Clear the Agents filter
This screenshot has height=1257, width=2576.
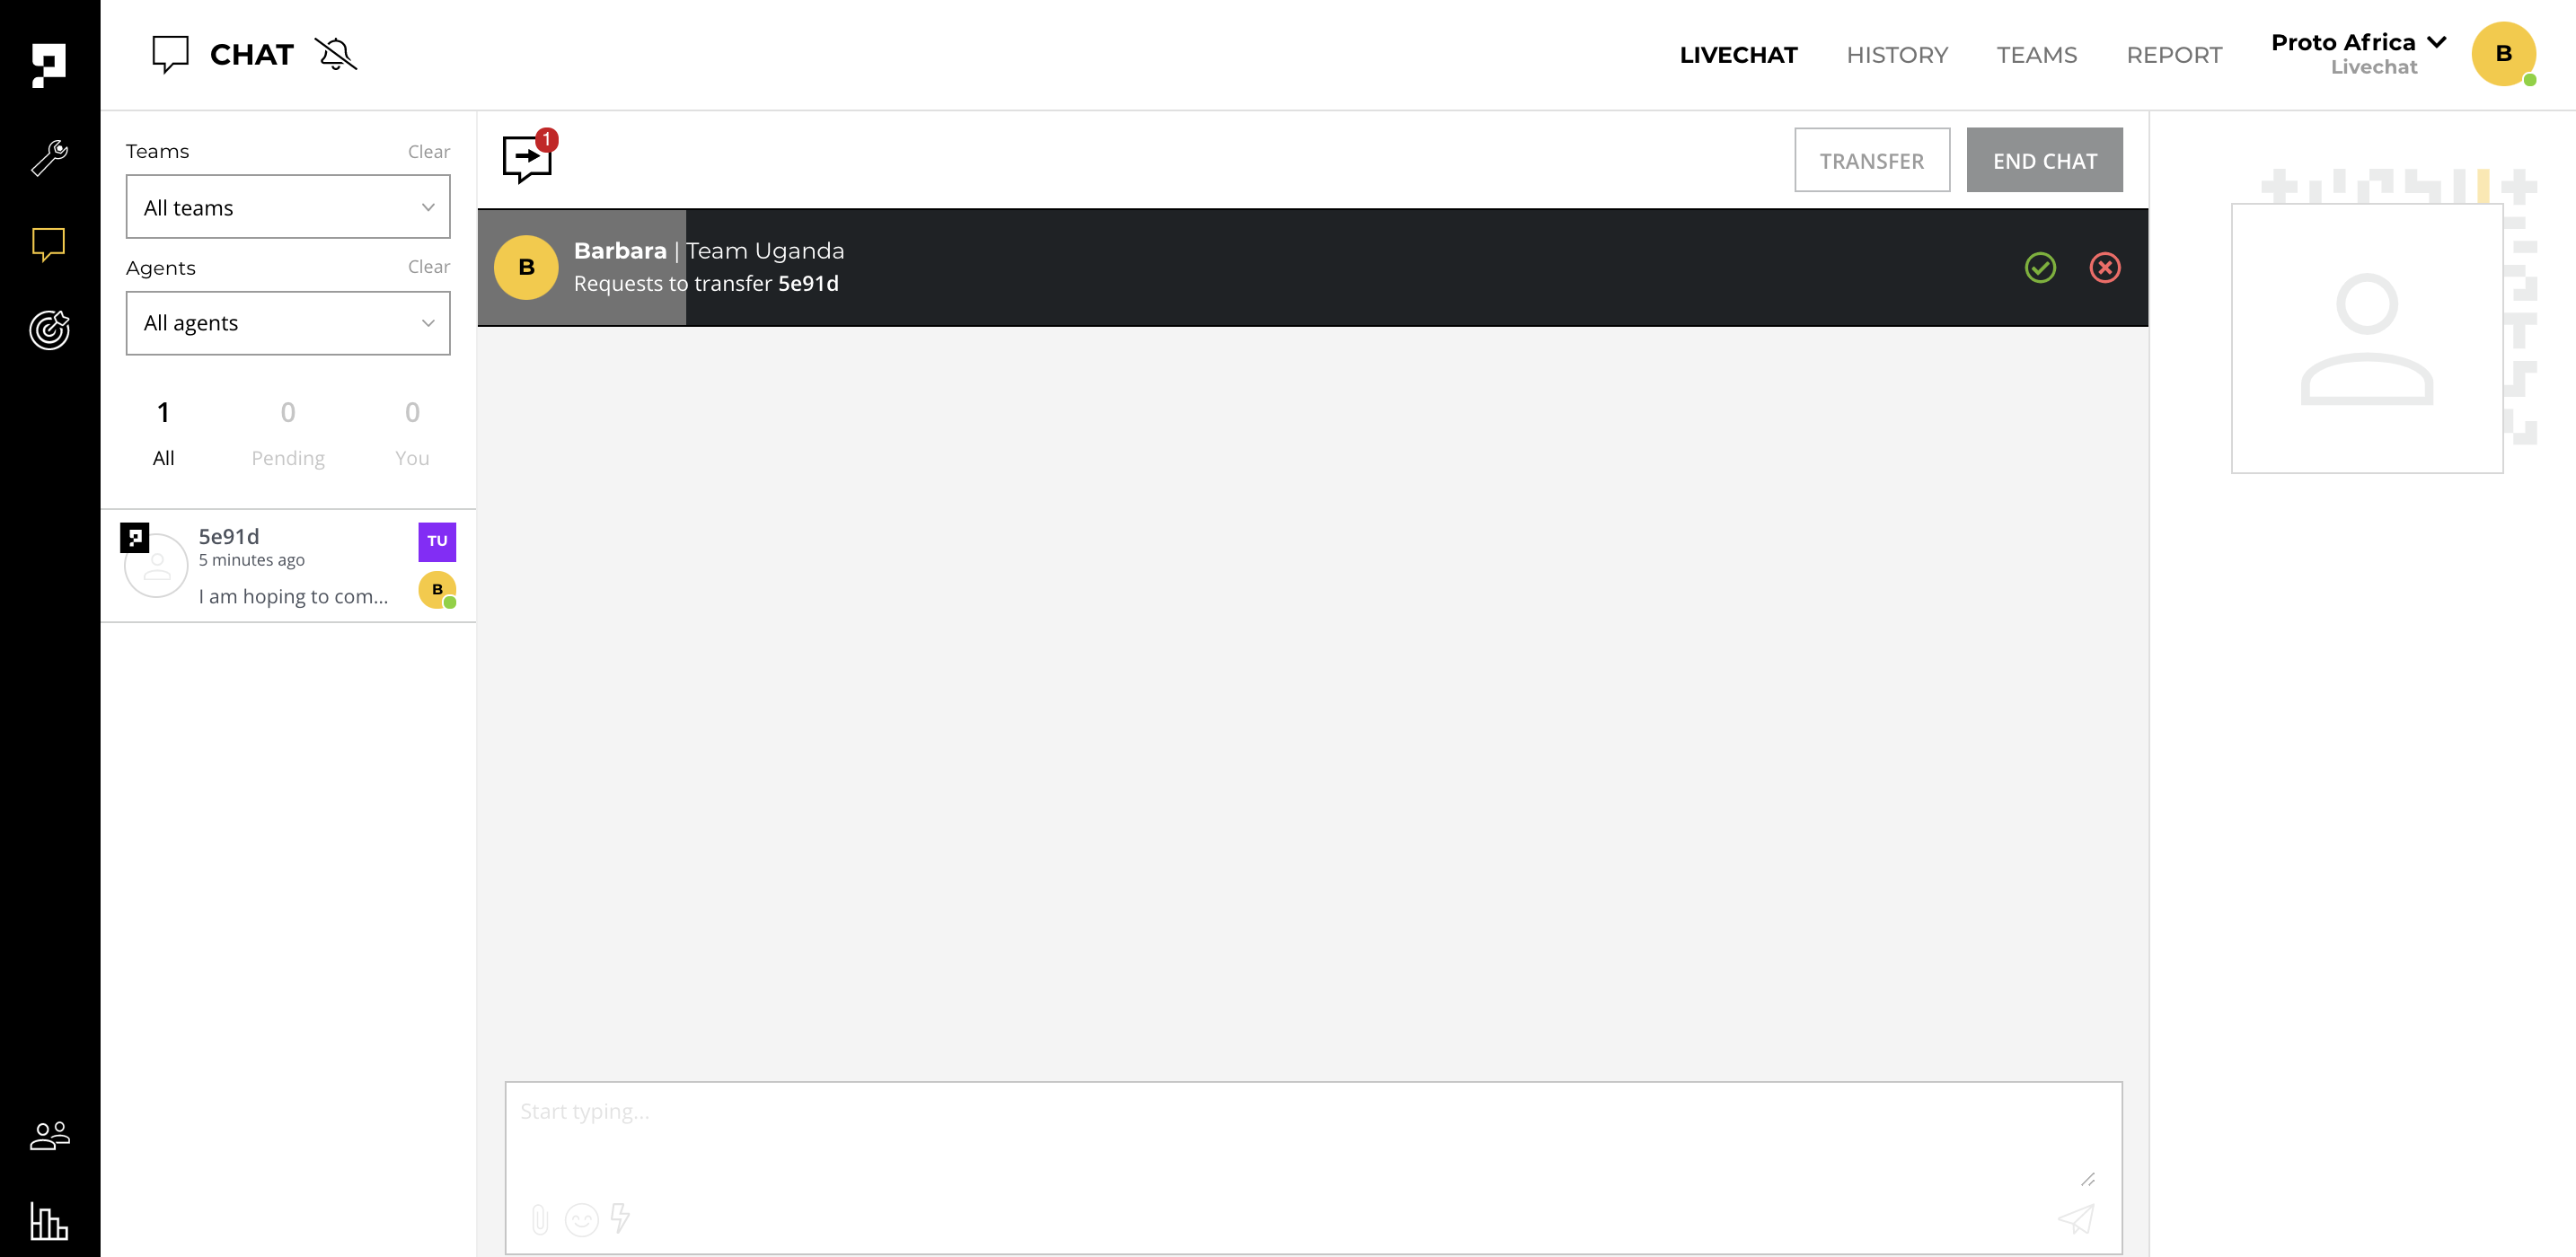coord(429,267)
